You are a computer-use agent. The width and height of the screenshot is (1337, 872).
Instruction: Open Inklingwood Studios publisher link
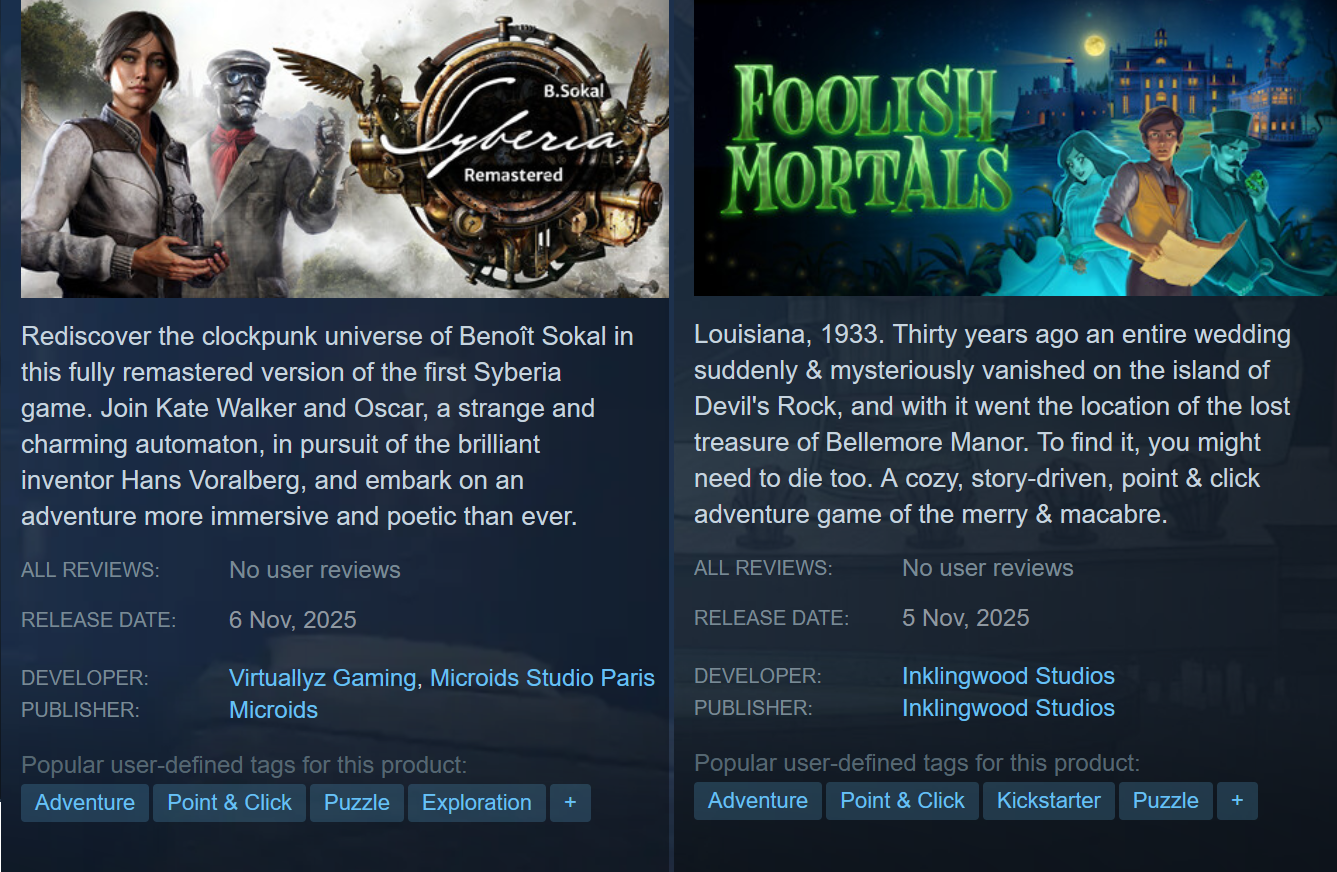point(1008,708)
